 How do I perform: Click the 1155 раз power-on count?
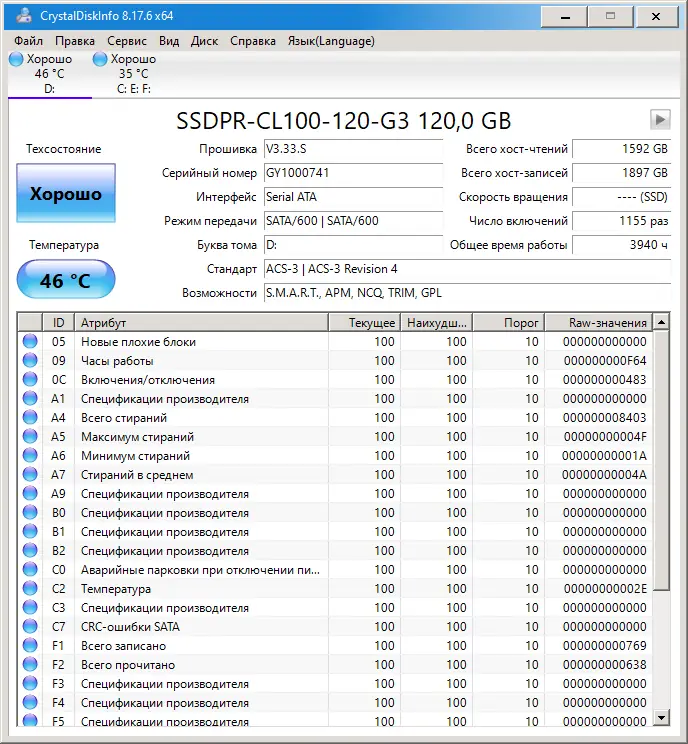[x=622, y=221]
